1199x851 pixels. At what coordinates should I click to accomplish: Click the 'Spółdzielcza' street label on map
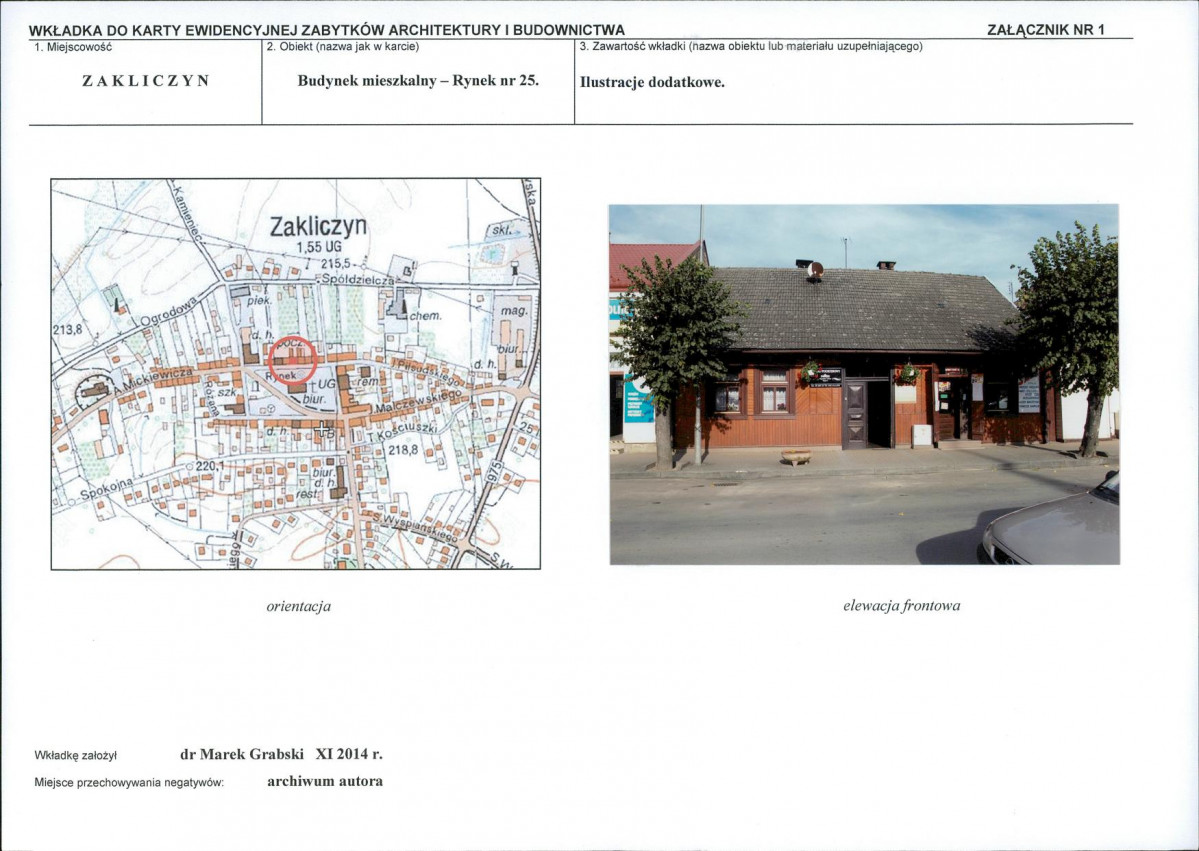coord(358,280)
